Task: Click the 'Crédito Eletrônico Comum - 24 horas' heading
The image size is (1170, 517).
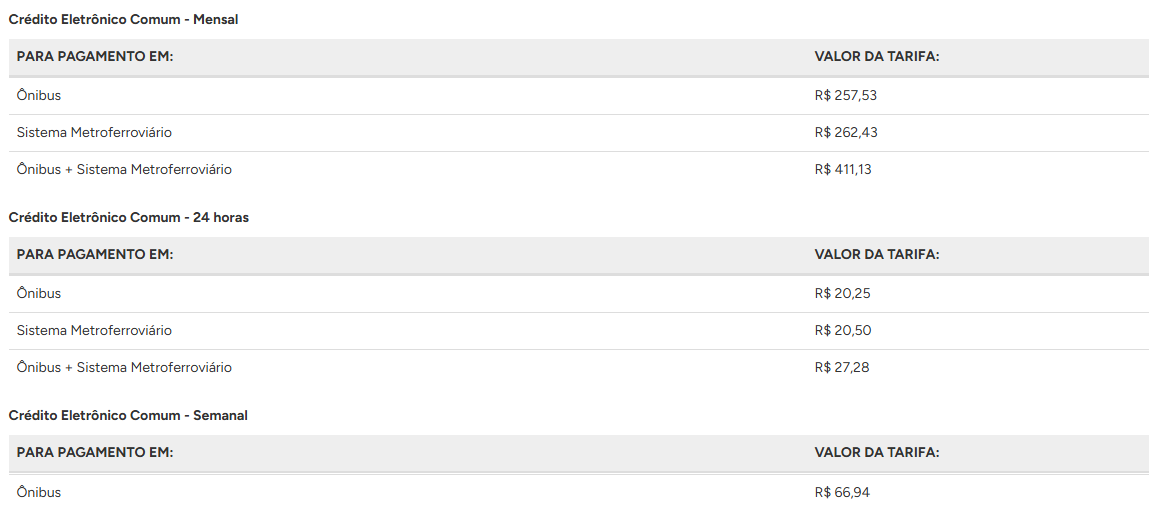Action: click(128, 217)
